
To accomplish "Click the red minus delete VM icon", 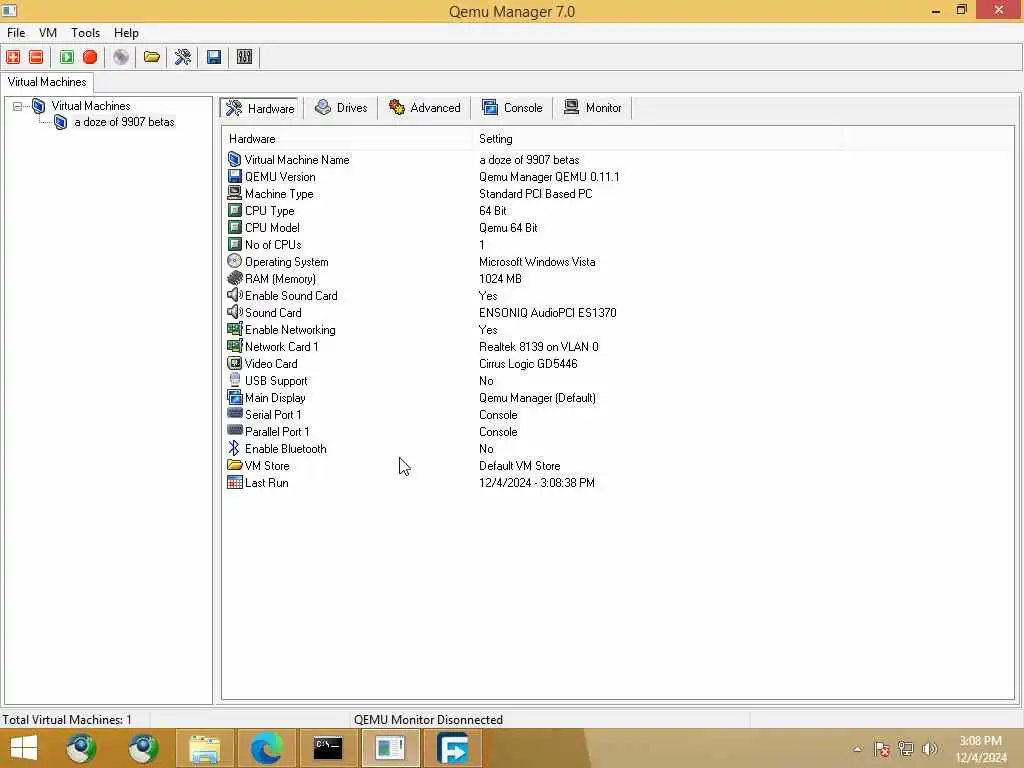I will pyautogui.click(x=36, y=57).
